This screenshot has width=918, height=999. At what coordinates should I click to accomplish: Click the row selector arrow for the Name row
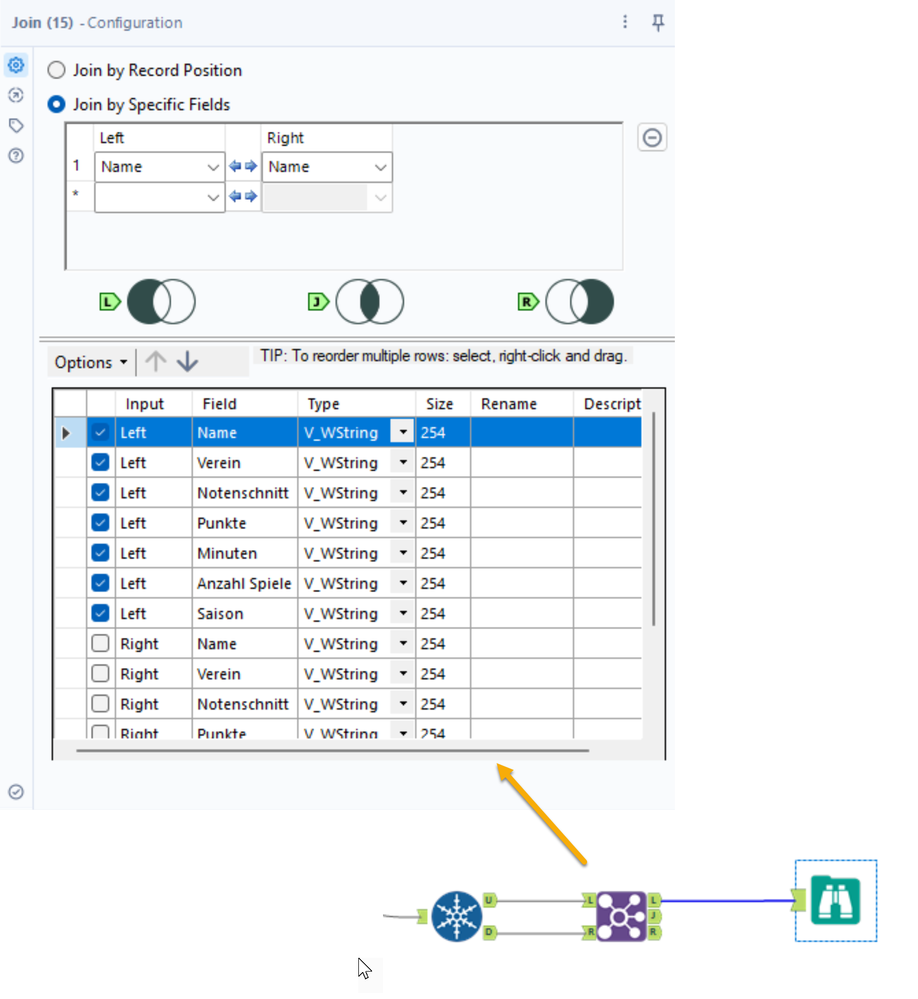pyautogui.click(x=66, y=433)
